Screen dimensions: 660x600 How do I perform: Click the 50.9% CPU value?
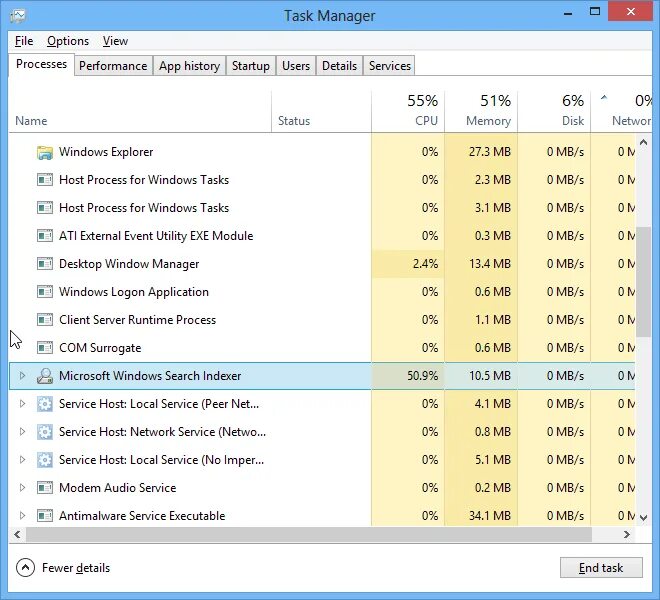click(423, 376)
